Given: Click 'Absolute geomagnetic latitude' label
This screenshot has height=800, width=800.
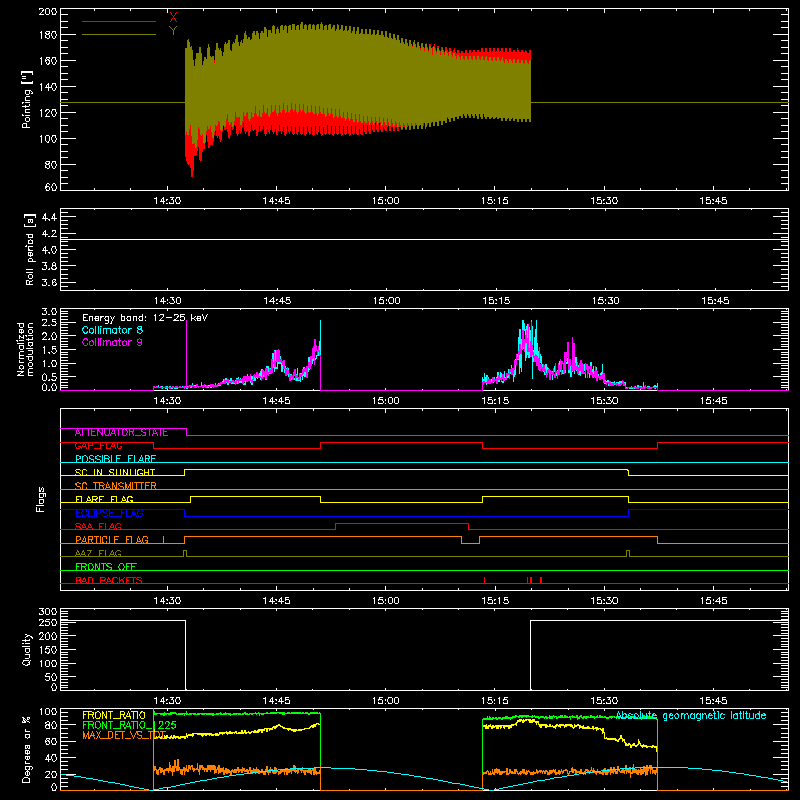Looking at the screenshot, I should 691,715.
